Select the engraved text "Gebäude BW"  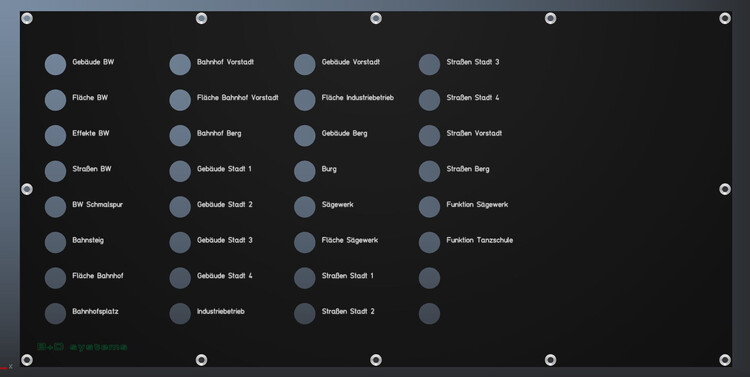[93, 62]
